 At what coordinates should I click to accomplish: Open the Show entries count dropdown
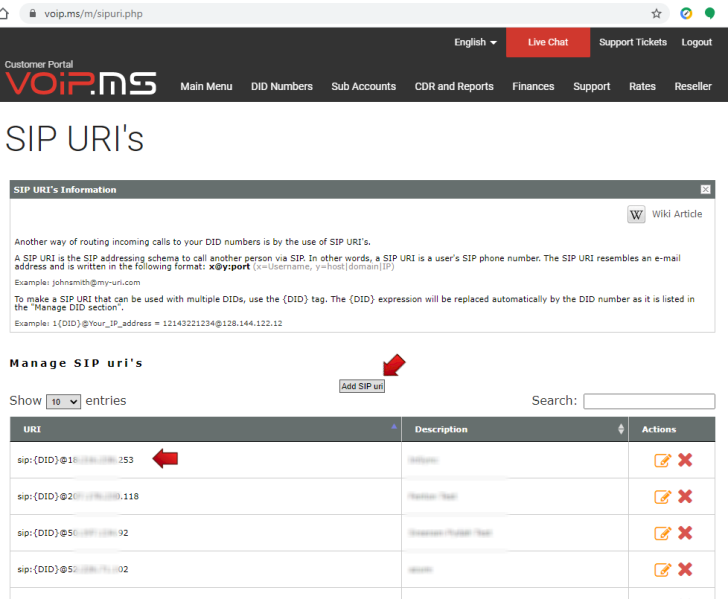[64, 402]
